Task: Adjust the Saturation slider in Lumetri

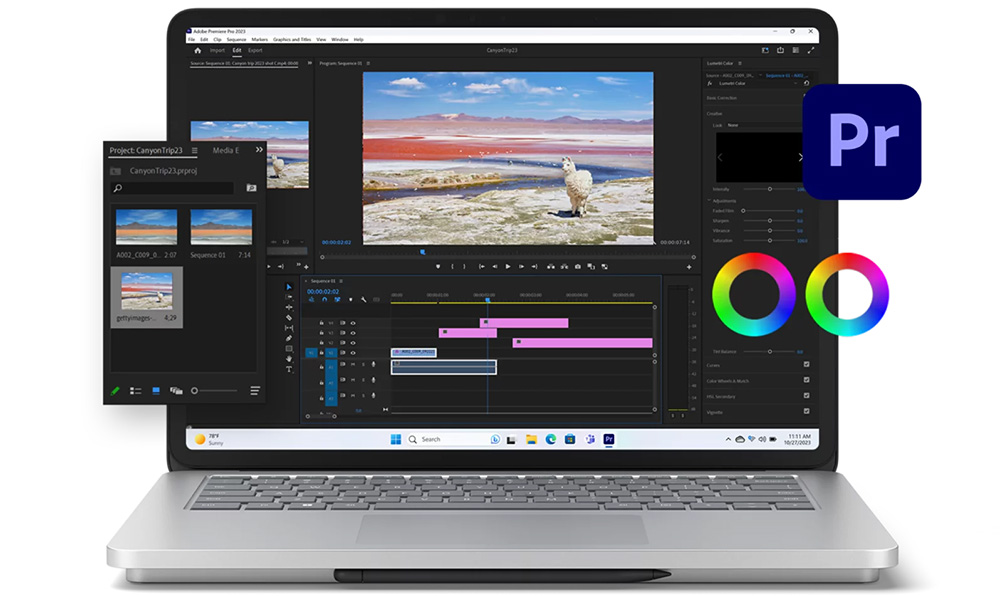Action: click(x=770, y=240)
